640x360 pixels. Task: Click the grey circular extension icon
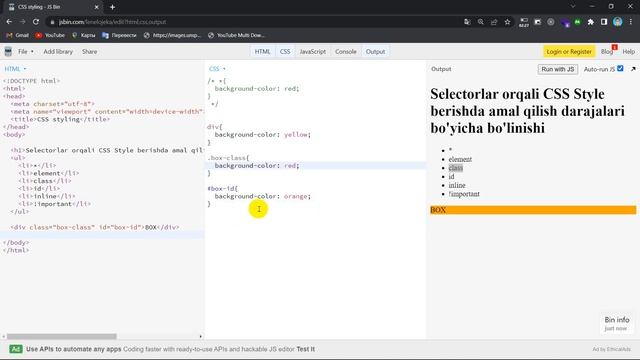(551, 22)
